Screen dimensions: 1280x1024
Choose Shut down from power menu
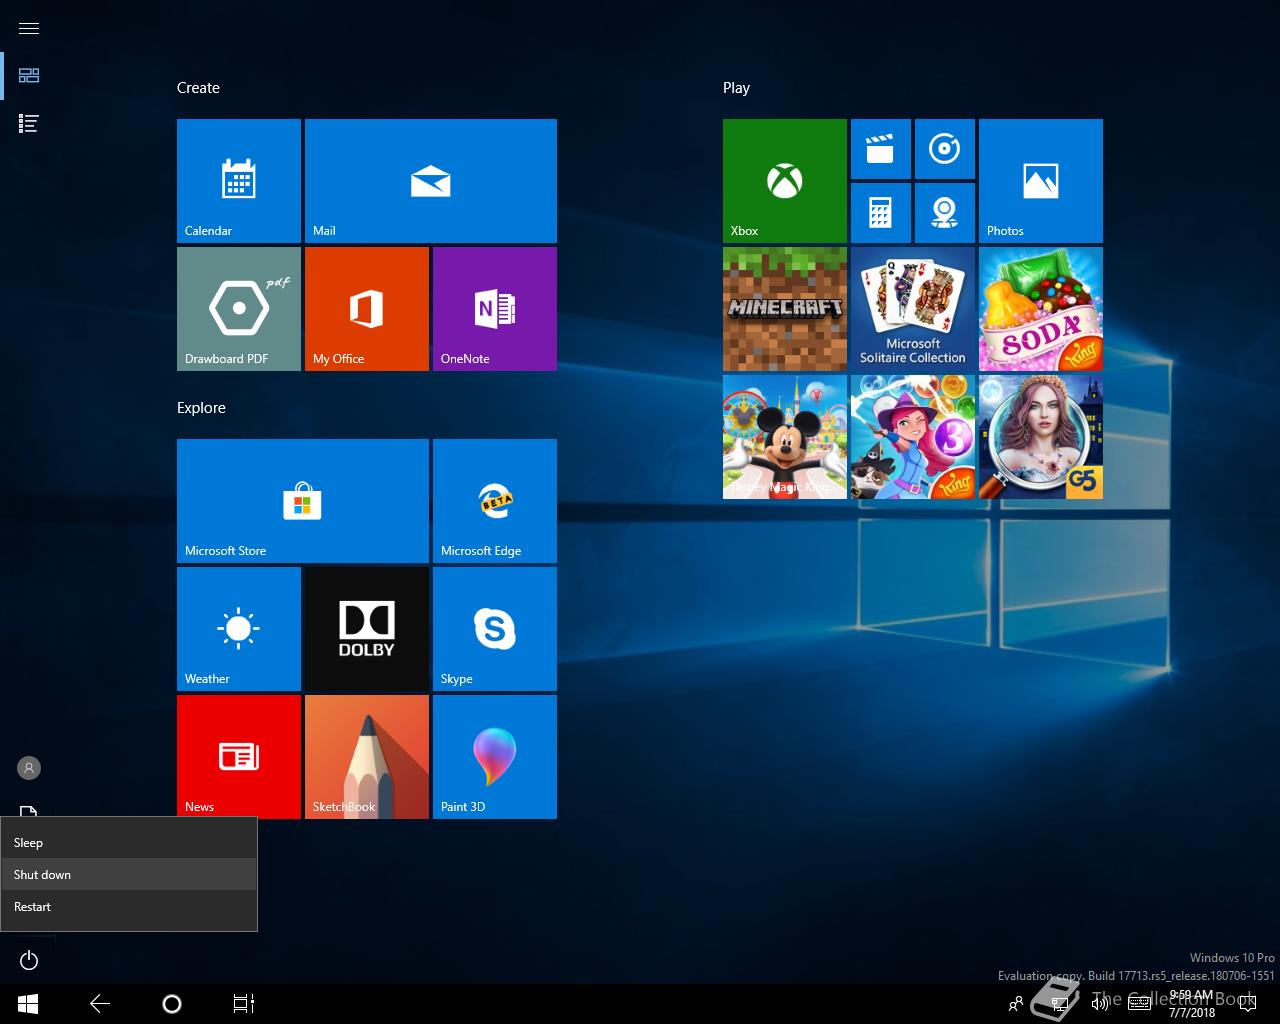coord(129,875)
